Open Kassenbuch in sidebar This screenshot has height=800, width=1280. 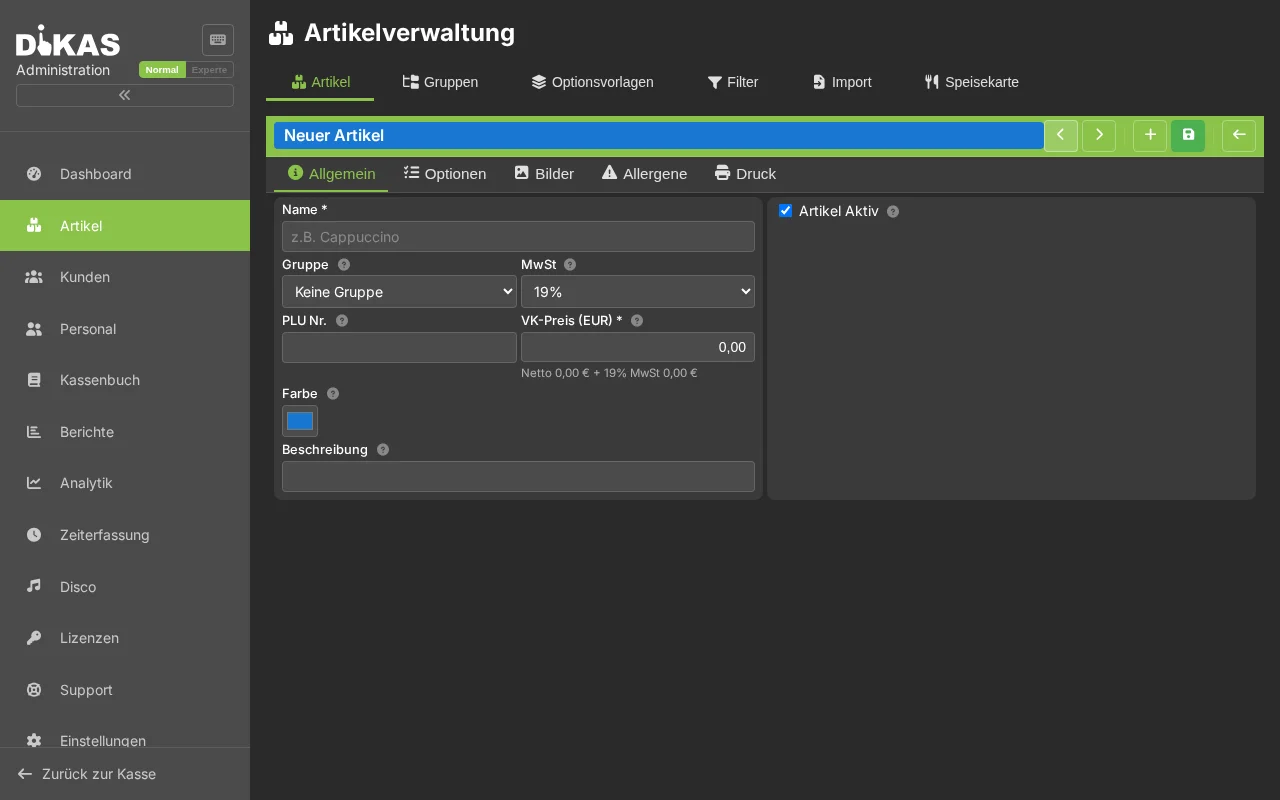pyautogui.click(x=125, y=380)
